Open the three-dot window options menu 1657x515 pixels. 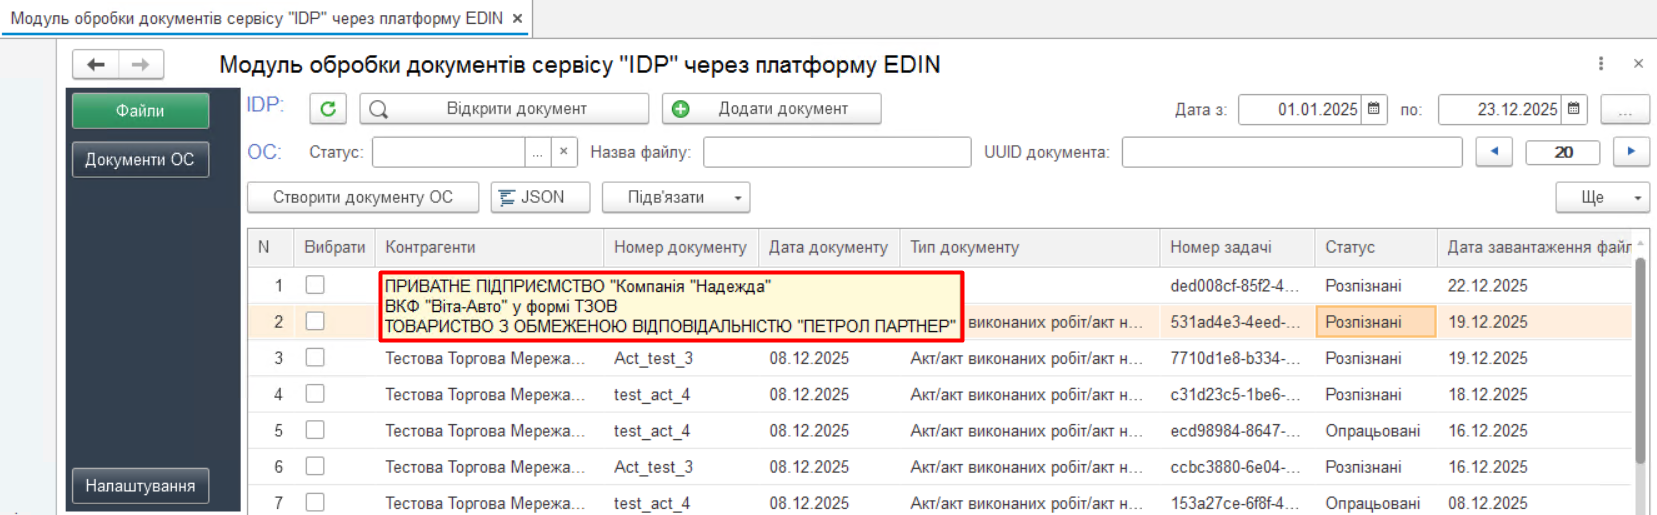[1601, 64]
